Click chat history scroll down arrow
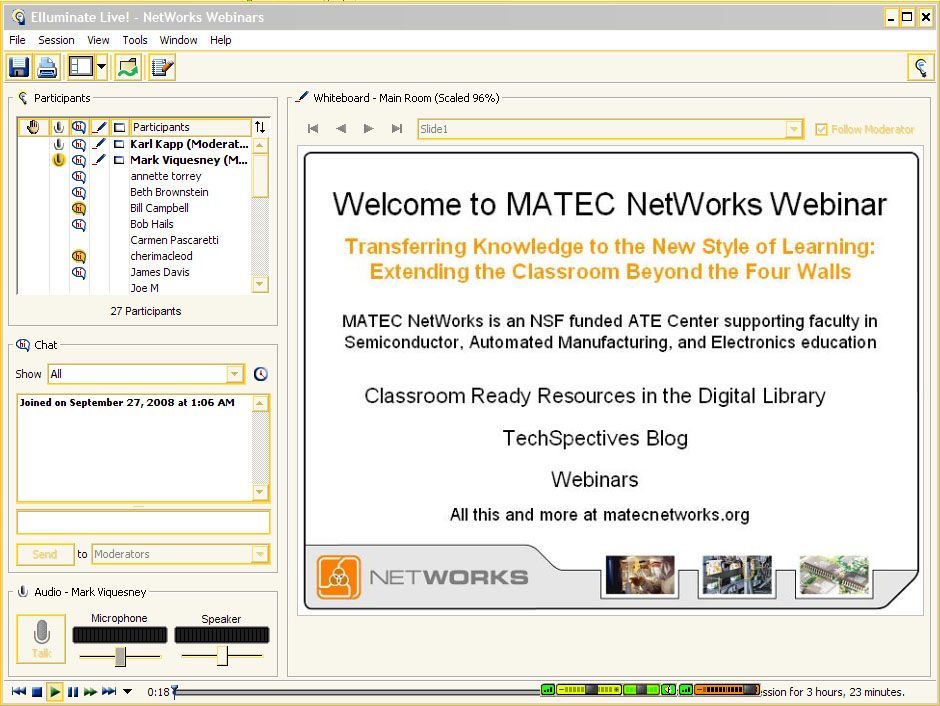 (260, 492)
